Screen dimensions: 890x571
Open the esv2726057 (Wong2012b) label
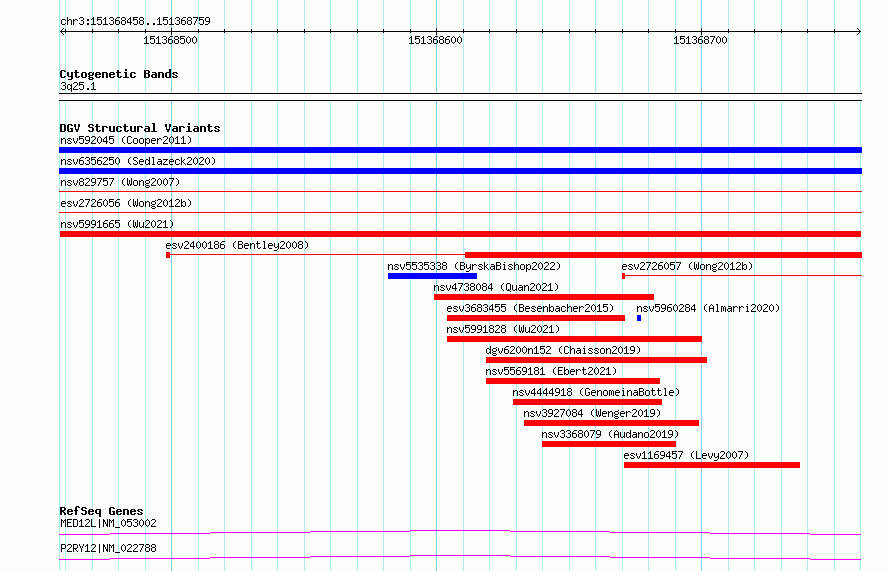tap(687, 266)
